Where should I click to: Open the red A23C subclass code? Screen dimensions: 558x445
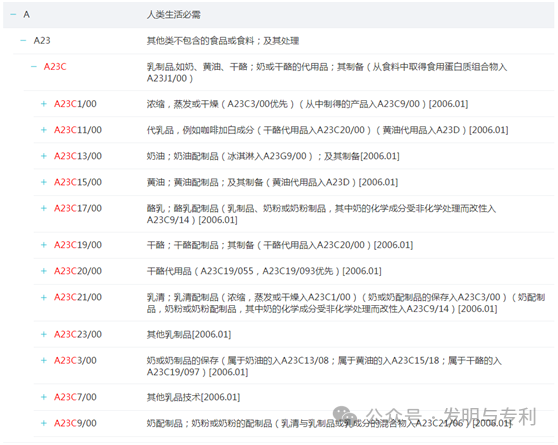coord(55,67)
